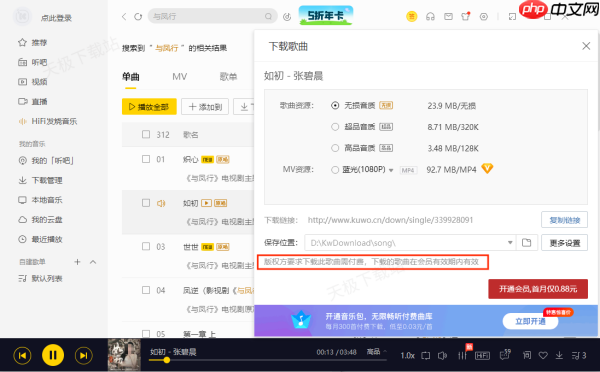Add new playlist with plus icon

[x=77, y=262]
